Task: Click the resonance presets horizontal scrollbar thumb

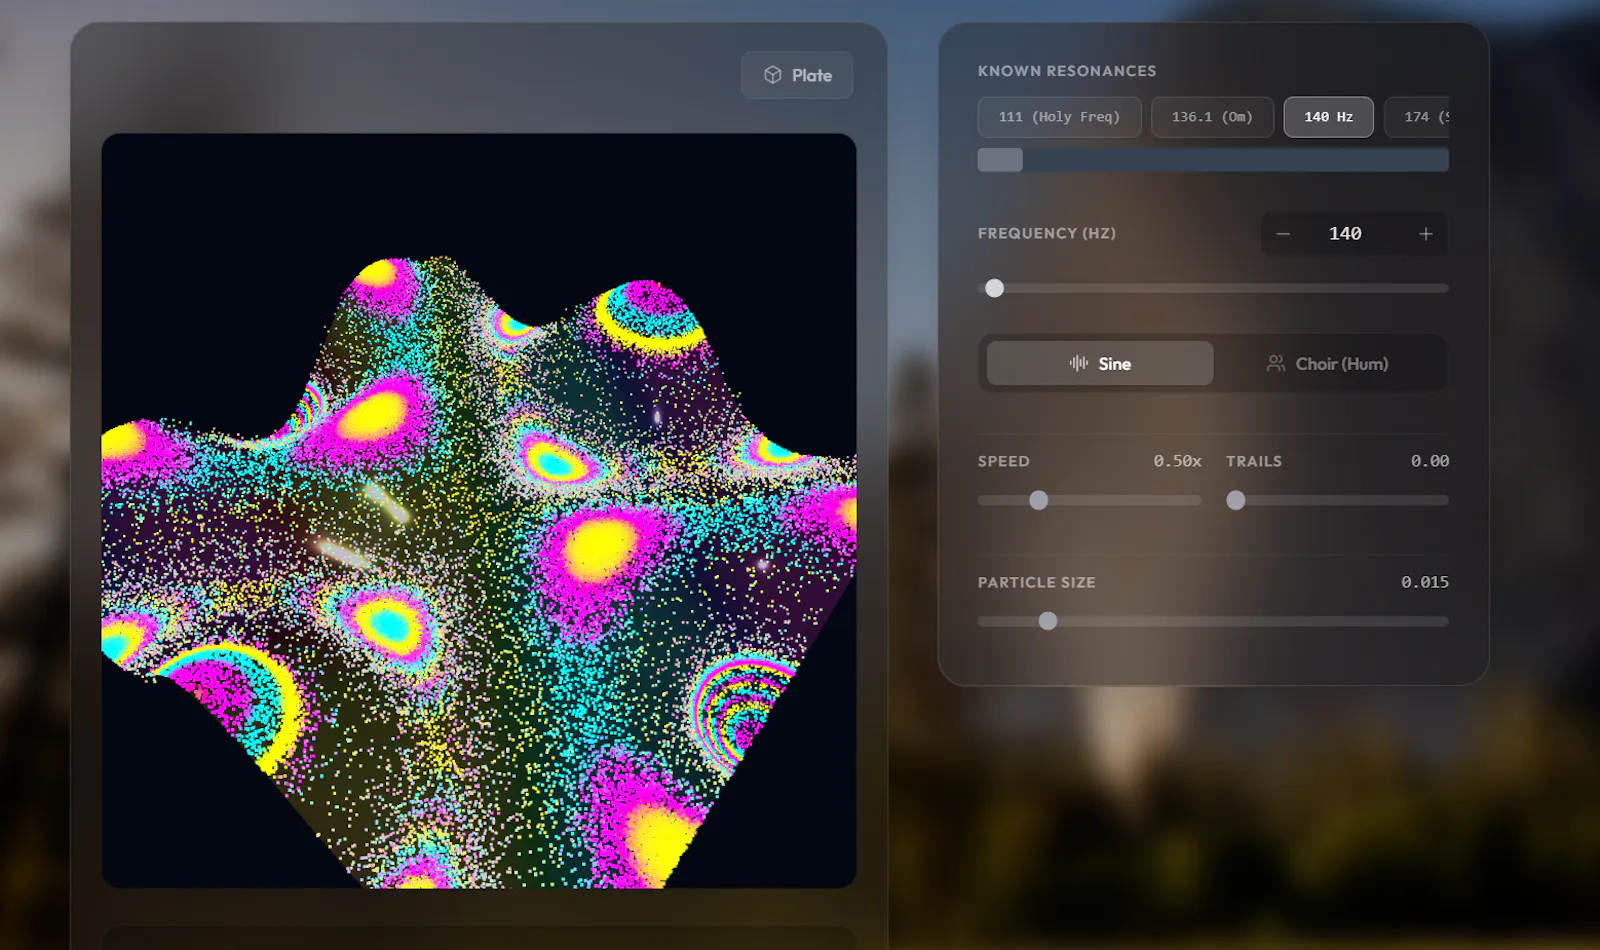Action: [1000, 160]
